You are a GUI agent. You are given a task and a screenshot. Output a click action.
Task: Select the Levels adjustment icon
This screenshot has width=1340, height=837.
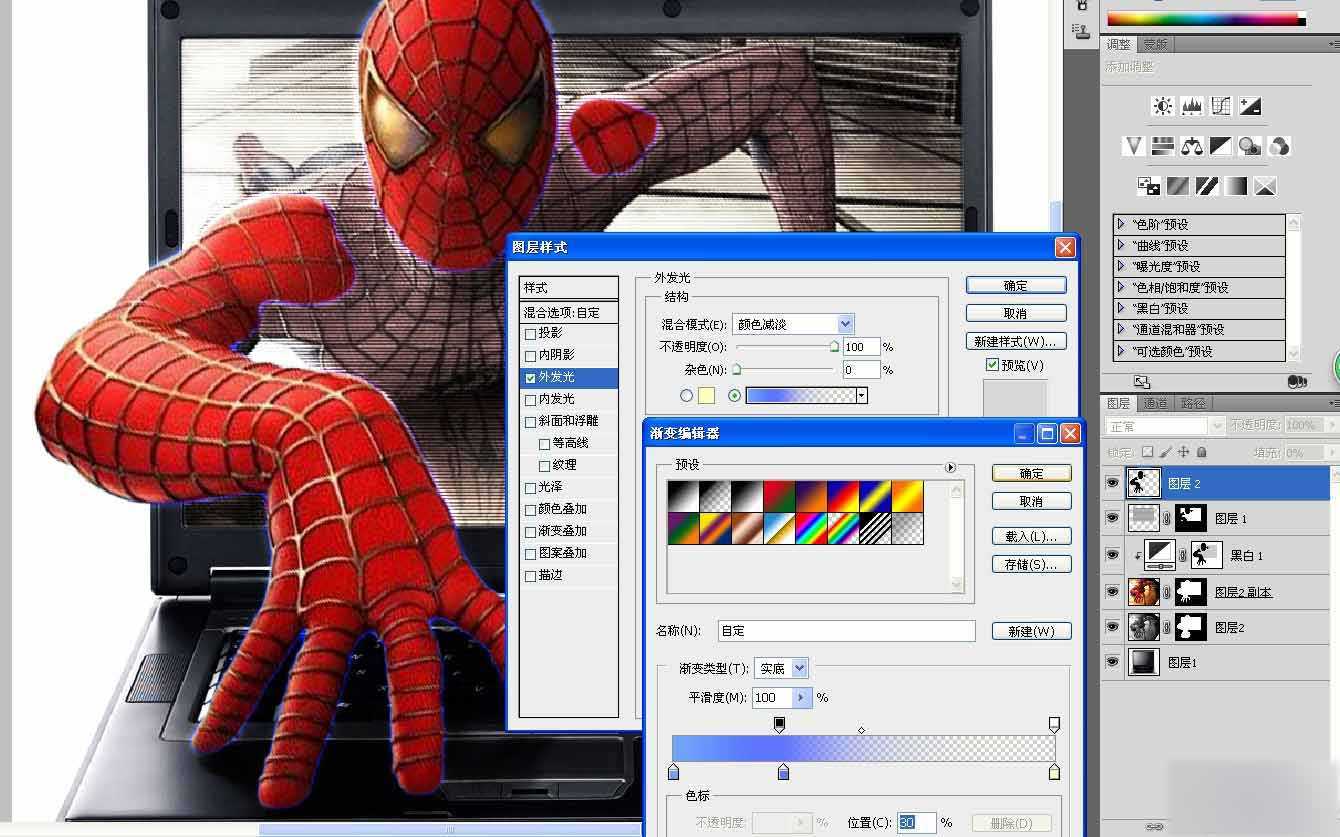coord(1190,105)
